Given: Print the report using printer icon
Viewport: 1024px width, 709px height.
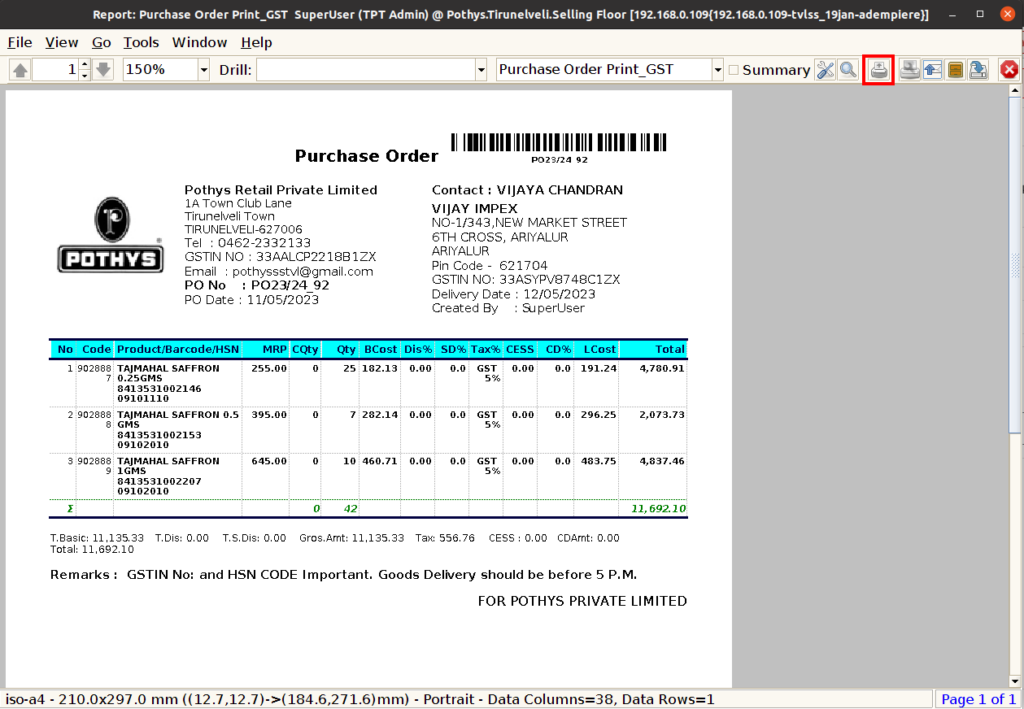Looking at the screenshot, I should pos(879,69).
